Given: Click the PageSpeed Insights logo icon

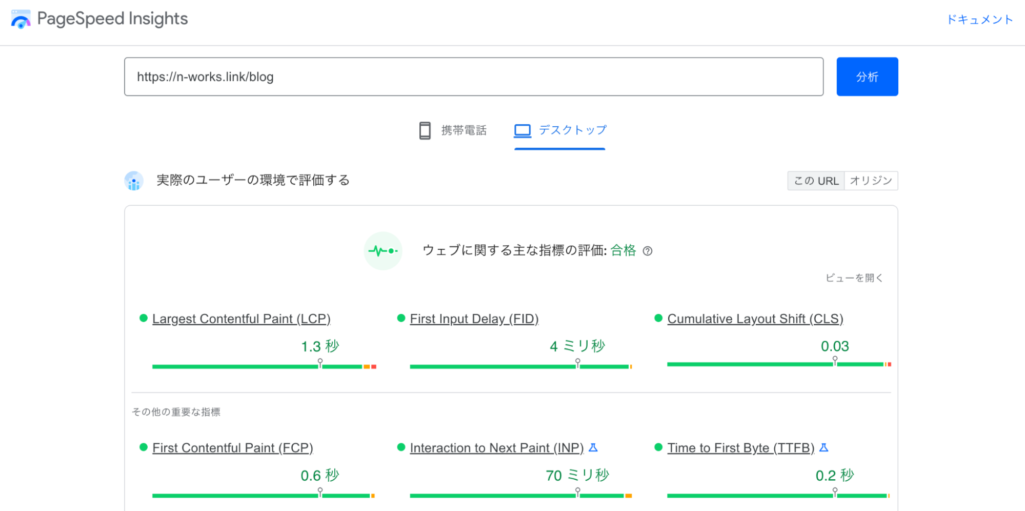Looking at the screenshot, I should (x=21, y=19).
